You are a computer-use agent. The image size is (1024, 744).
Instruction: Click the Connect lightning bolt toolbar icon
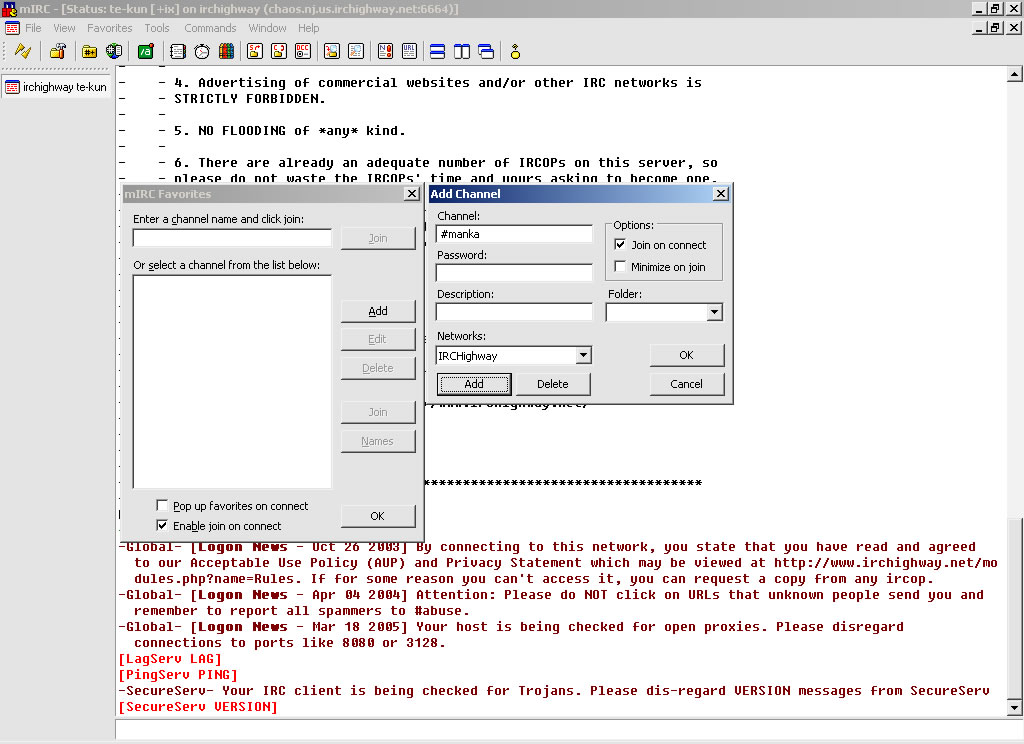[x=23, y=51]
